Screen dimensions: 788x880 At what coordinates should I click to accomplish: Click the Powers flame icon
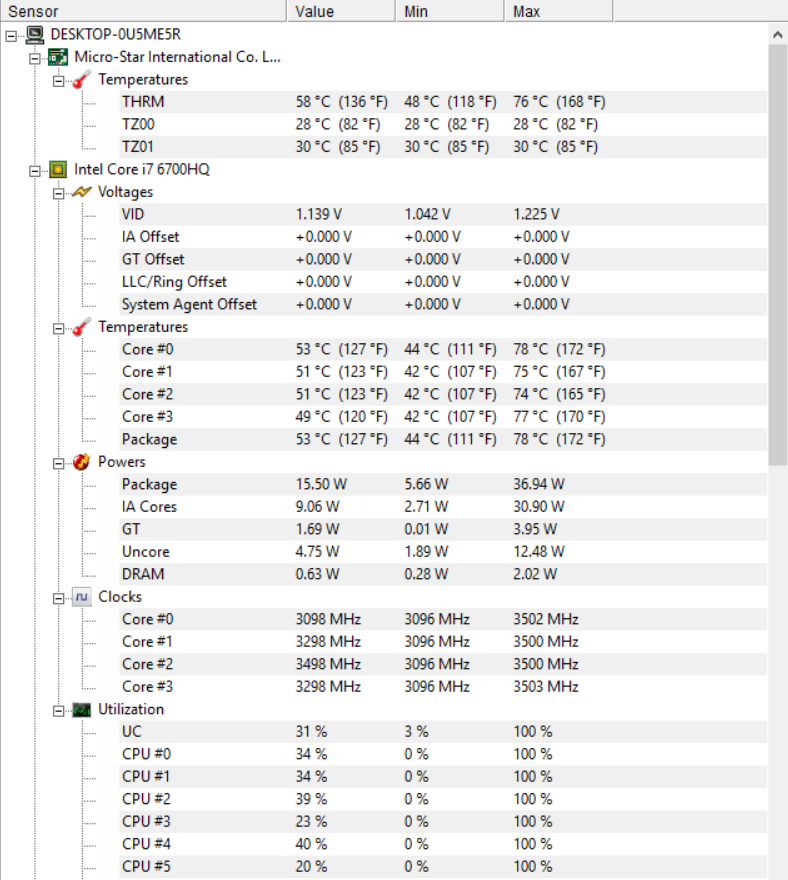coord(81,462)
